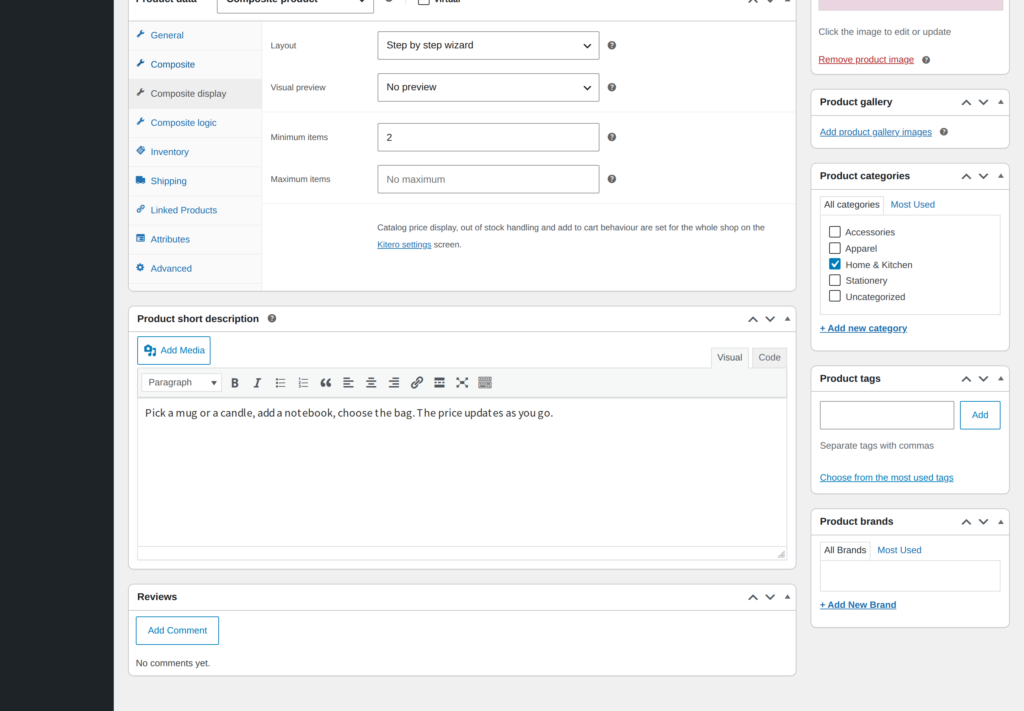The width and height of the screenshot is (1024, 711).
Task: Click Remove product image link
Action: point(866,59)
